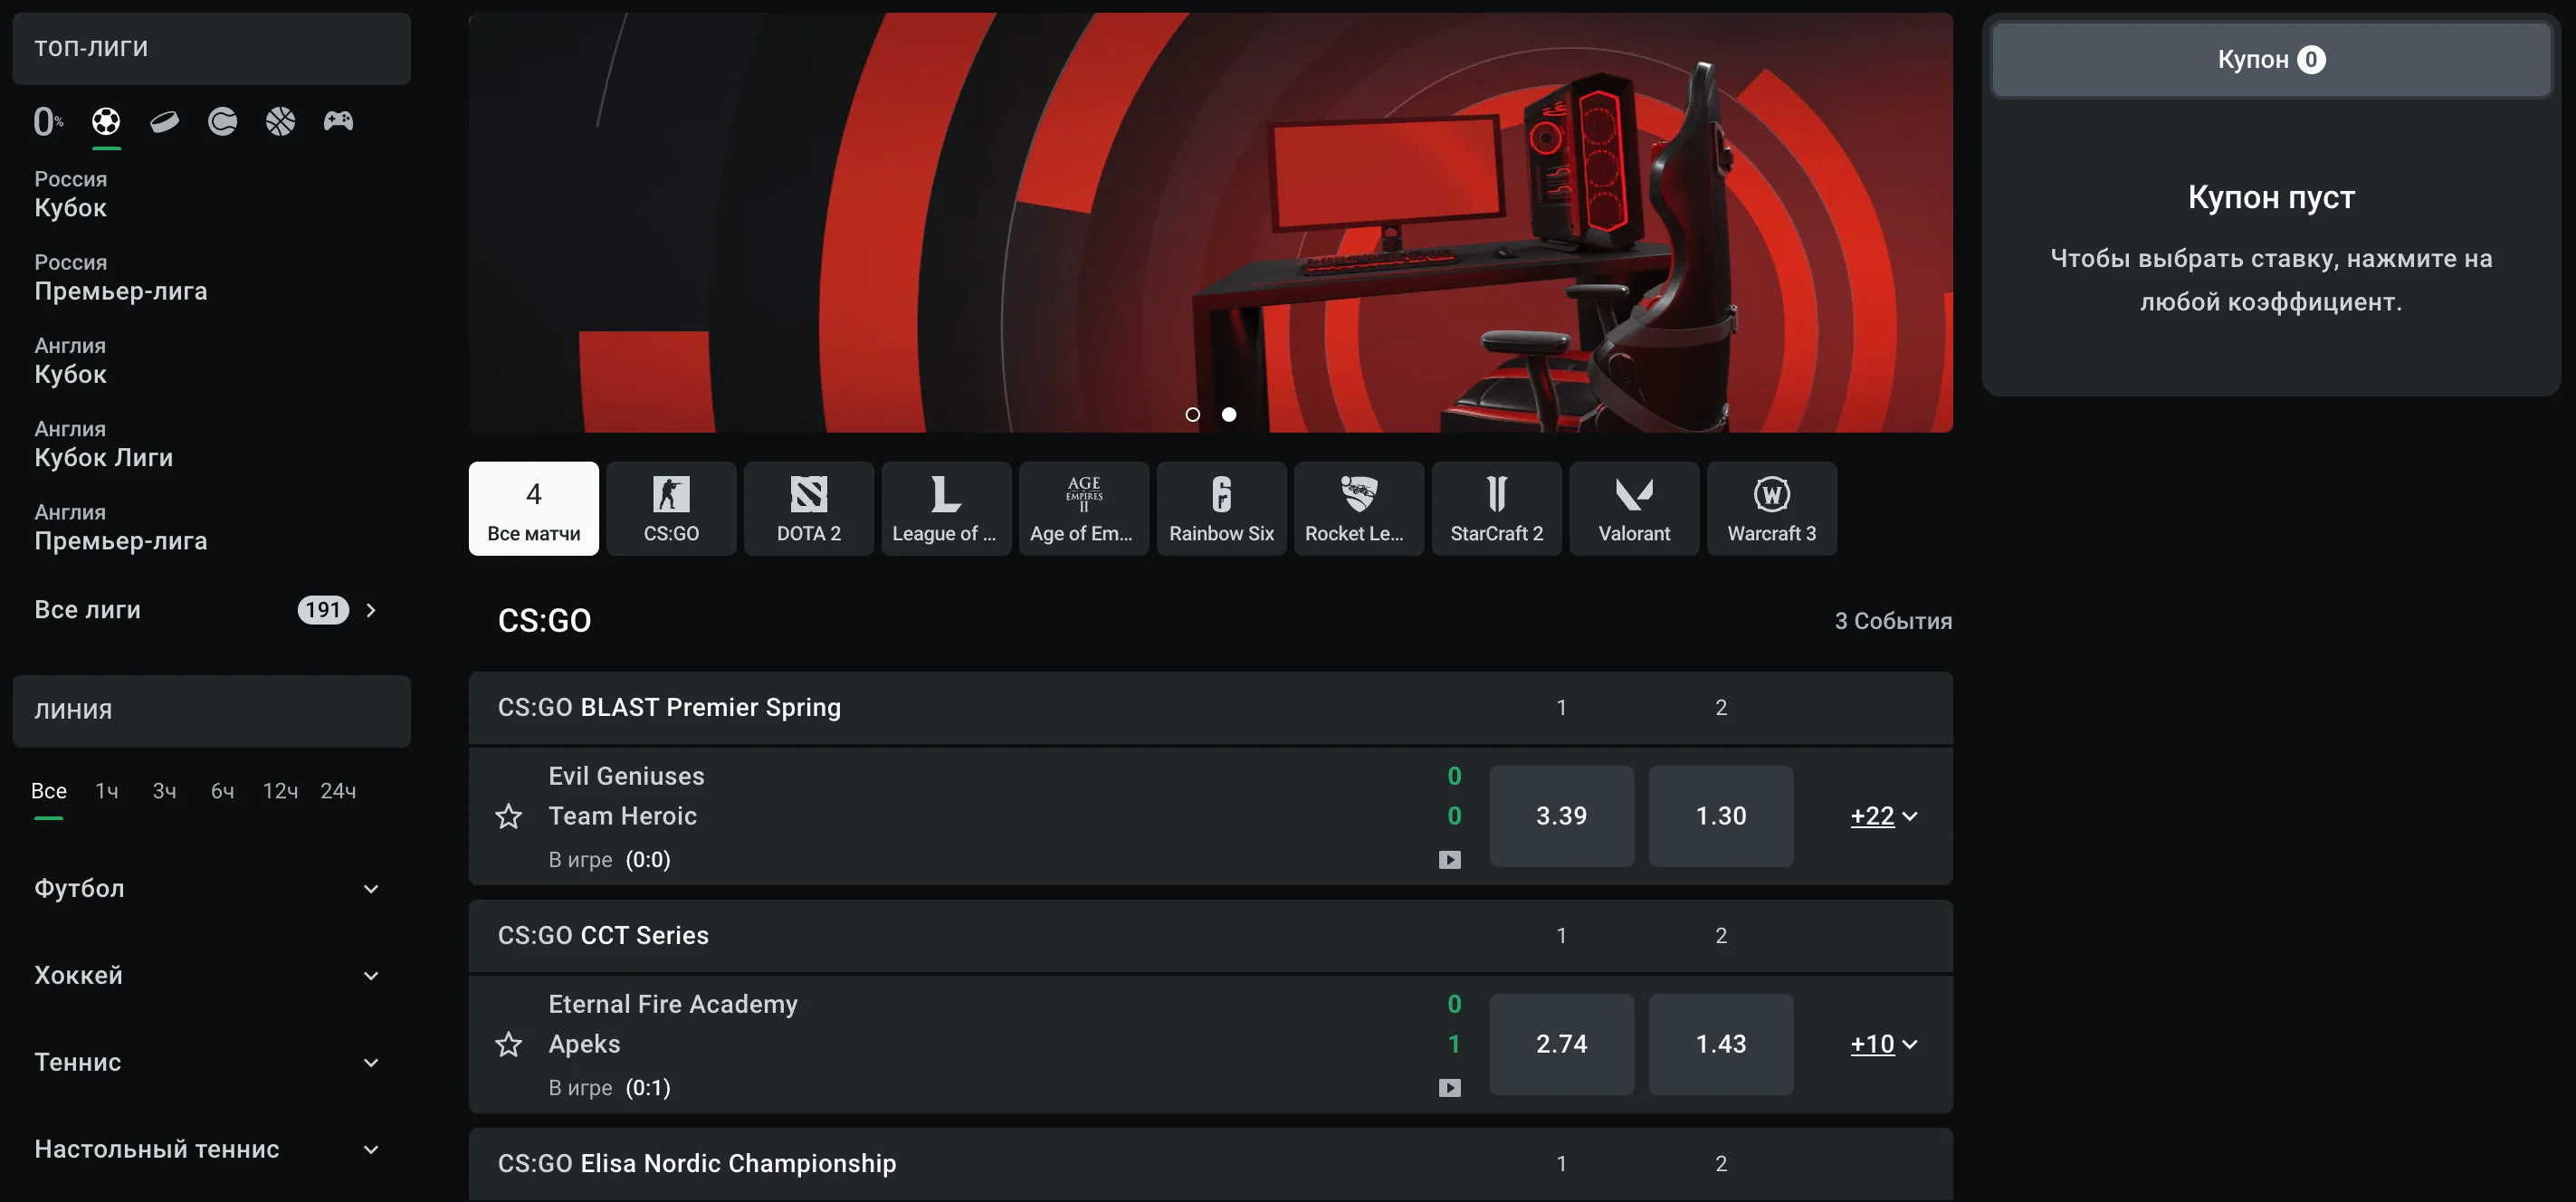Select the gamepad esports icon
Viewport: 2576px width, 1202px height.
338,121
